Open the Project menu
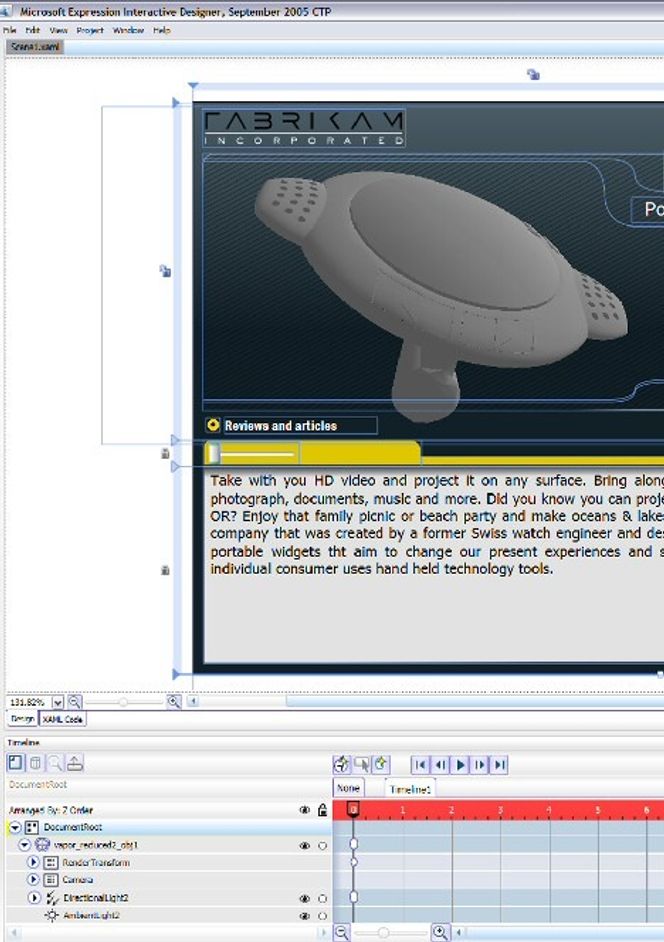The image size is (664, 942). click(x=90, y=31)
